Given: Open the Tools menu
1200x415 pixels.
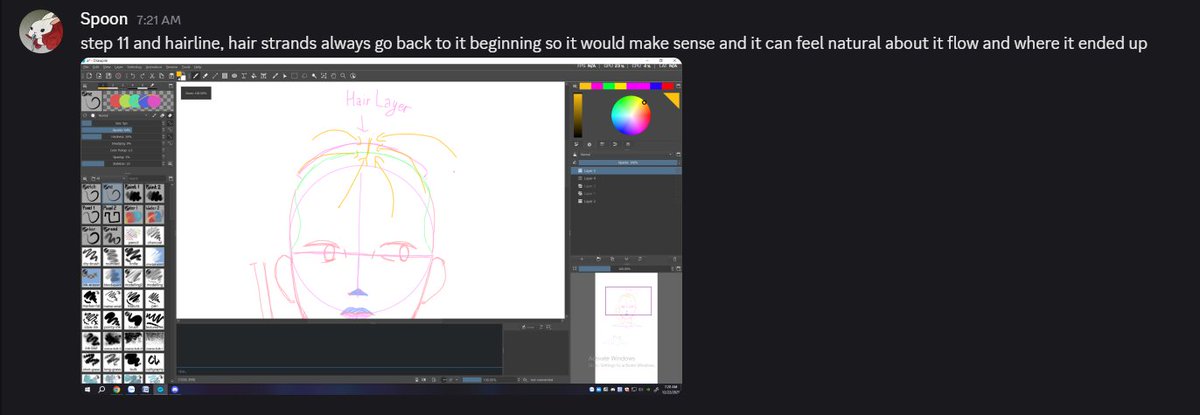Looking at the screenshot, I should (186, 67).
